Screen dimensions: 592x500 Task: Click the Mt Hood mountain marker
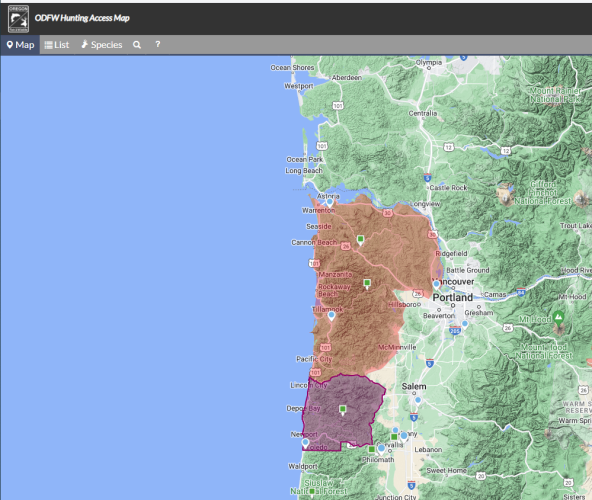[x=558, y=316]
